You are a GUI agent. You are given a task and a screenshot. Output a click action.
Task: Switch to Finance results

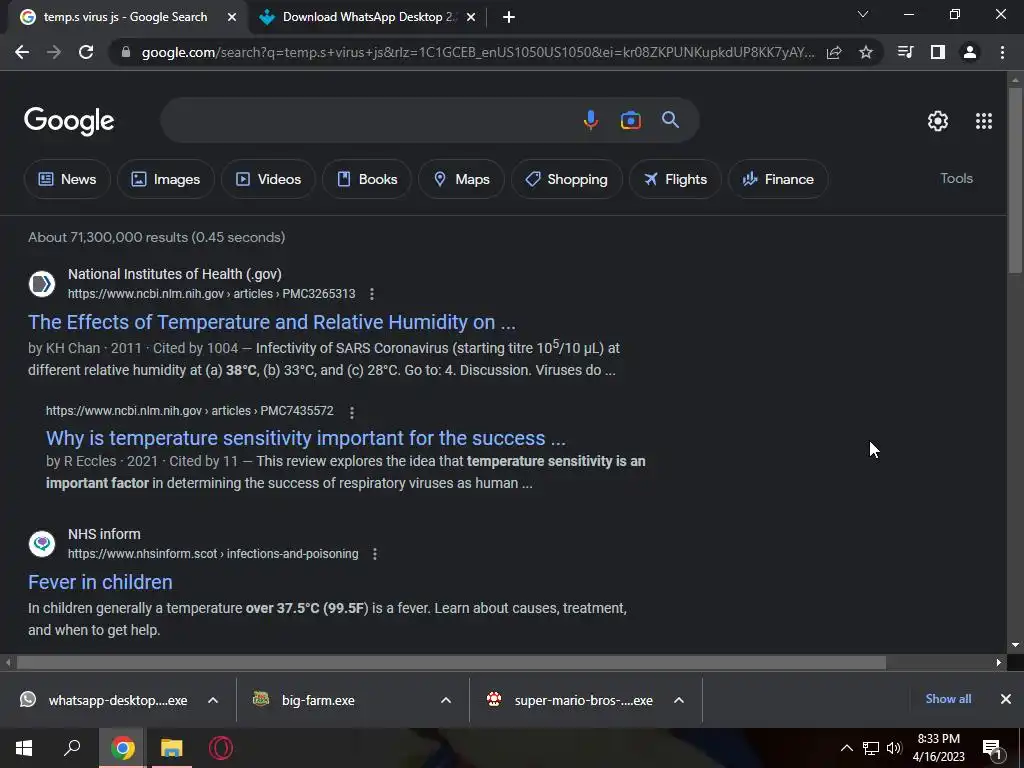point(778,179)
